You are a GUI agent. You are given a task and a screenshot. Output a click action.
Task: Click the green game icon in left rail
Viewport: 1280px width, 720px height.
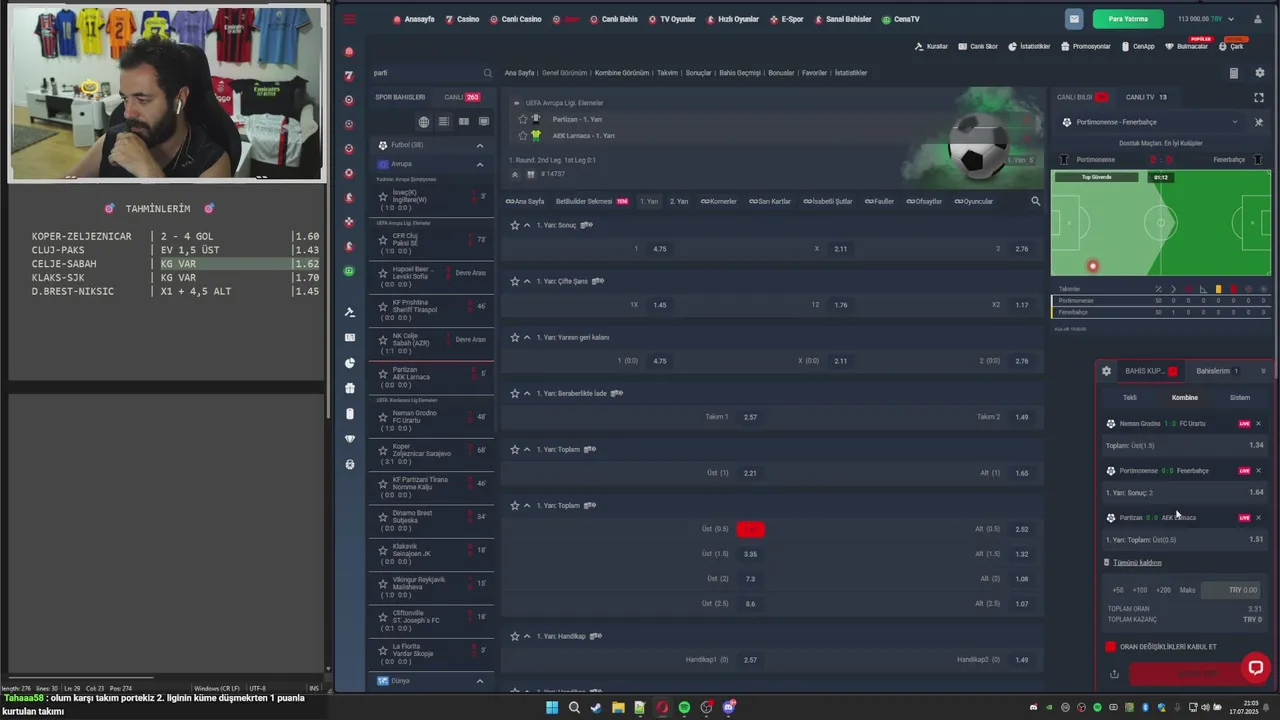pos(349,271)
